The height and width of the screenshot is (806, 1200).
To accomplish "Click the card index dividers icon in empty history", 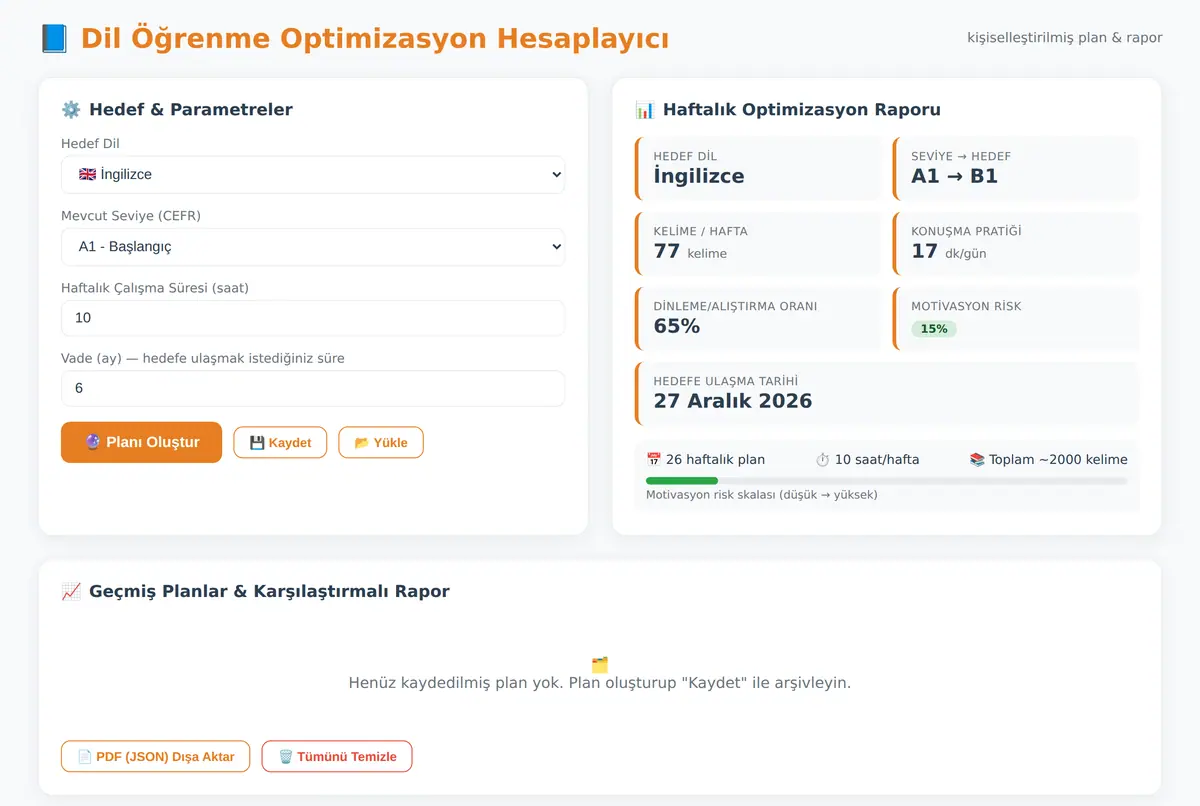I will coord(600,665).
